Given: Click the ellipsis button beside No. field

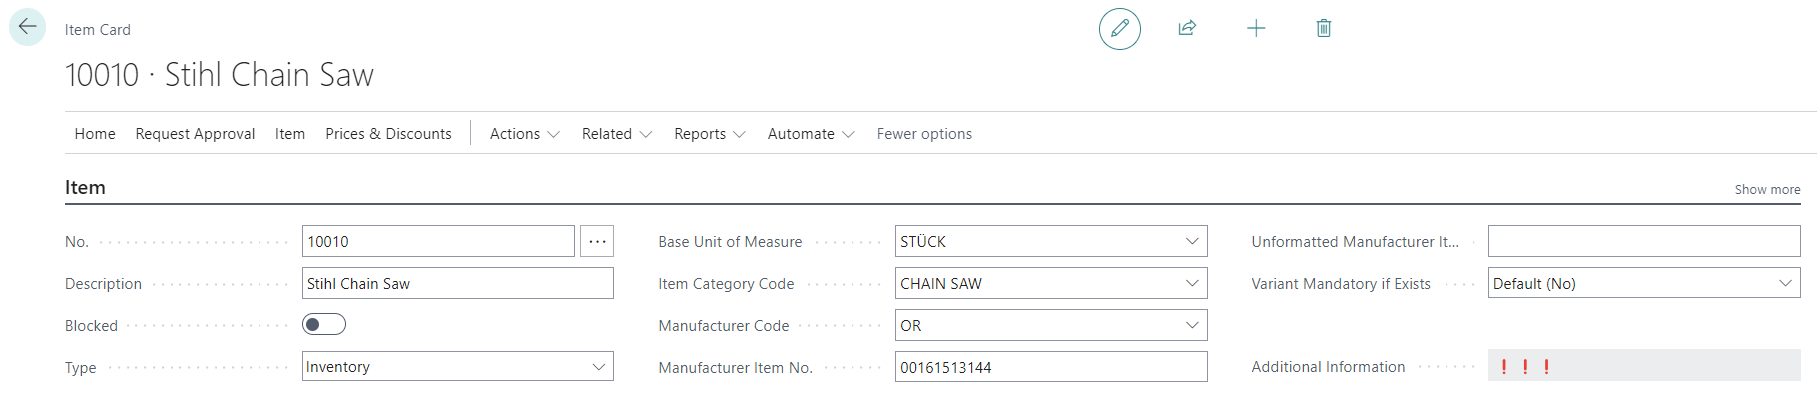Looking at the screenshot, I should (597, 241).
